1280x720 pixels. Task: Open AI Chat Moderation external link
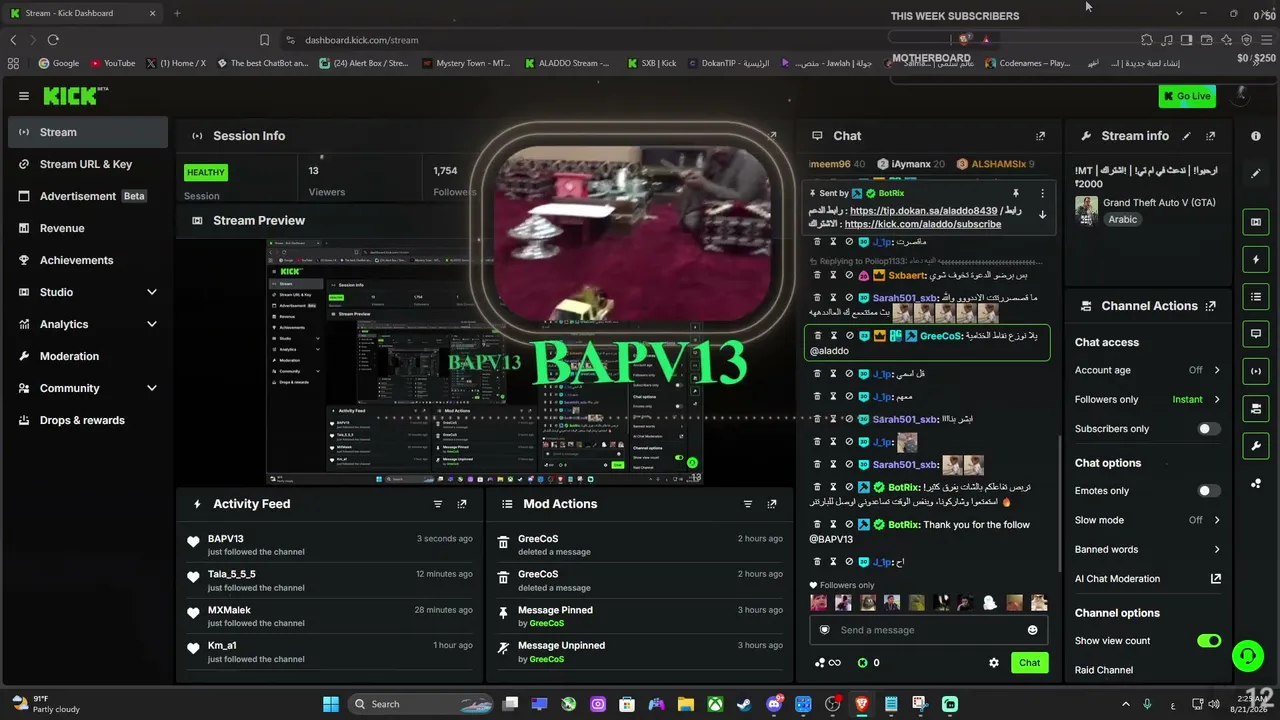coord(1216,579)
